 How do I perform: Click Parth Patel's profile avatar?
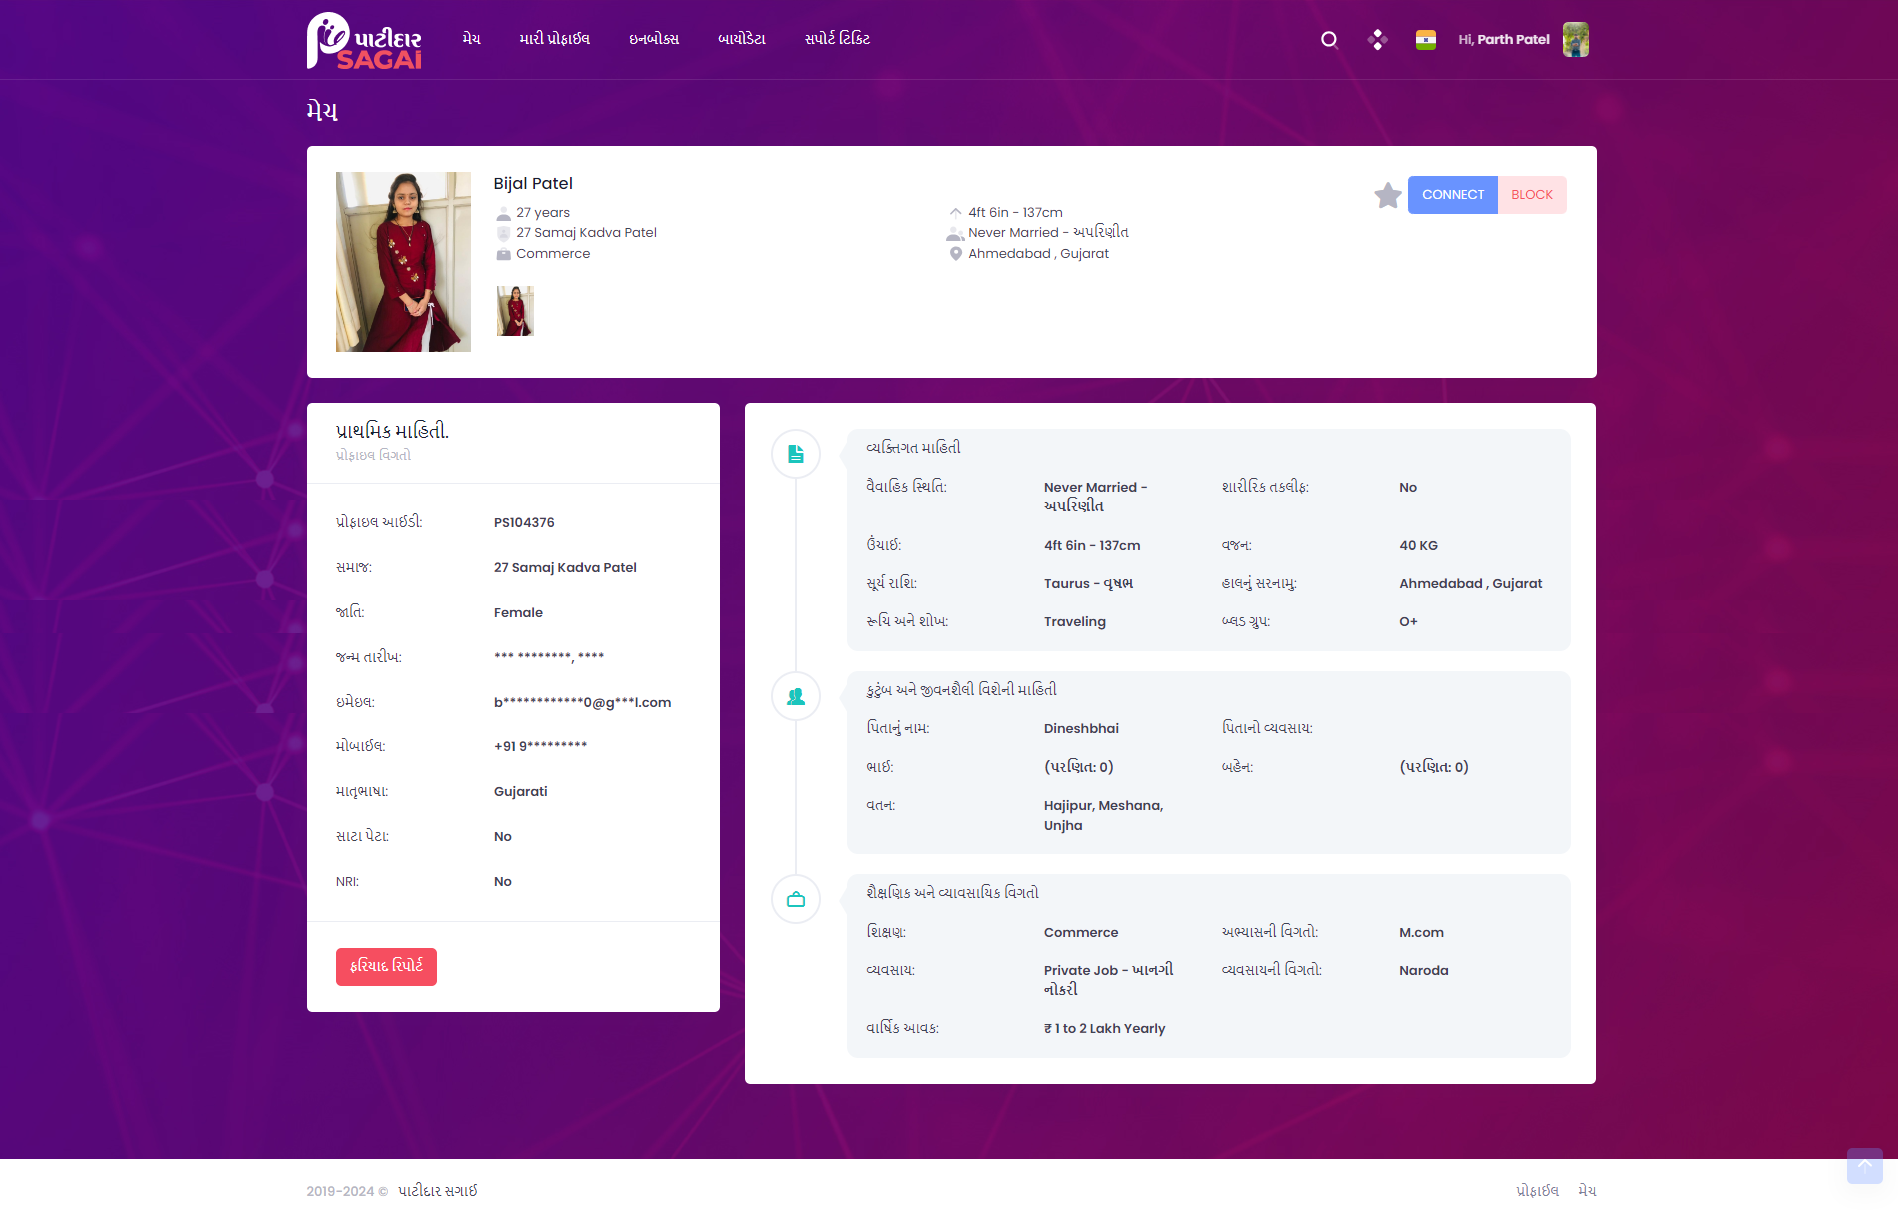pos(1576,39)
